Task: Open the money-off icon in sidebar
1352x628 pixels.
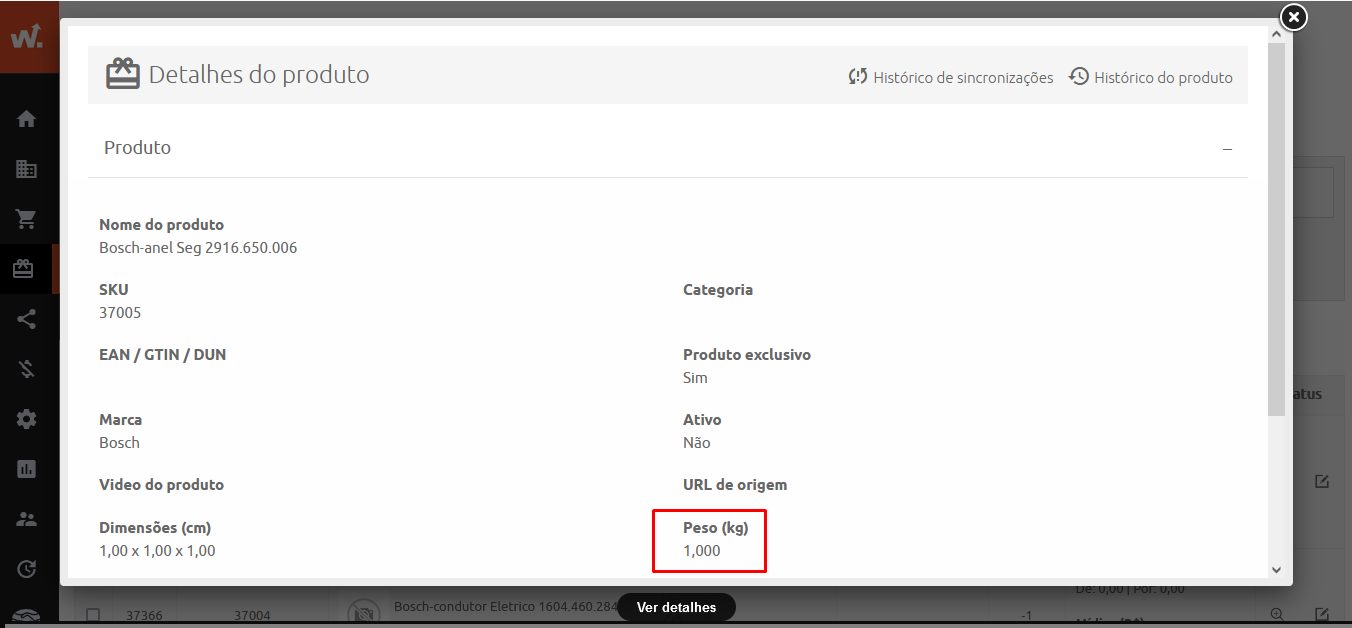Action: coord(26,369)
